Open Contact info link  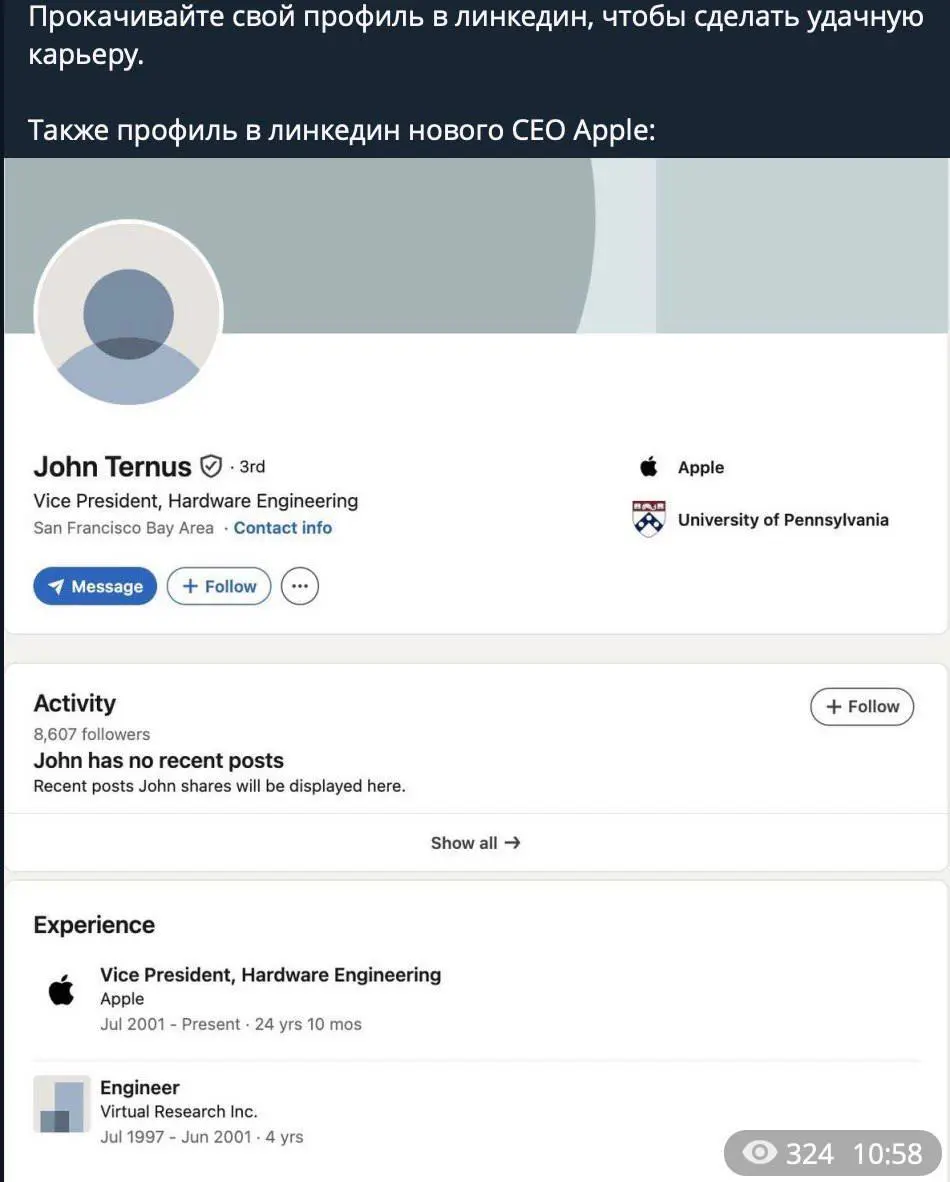coord(283,528)
